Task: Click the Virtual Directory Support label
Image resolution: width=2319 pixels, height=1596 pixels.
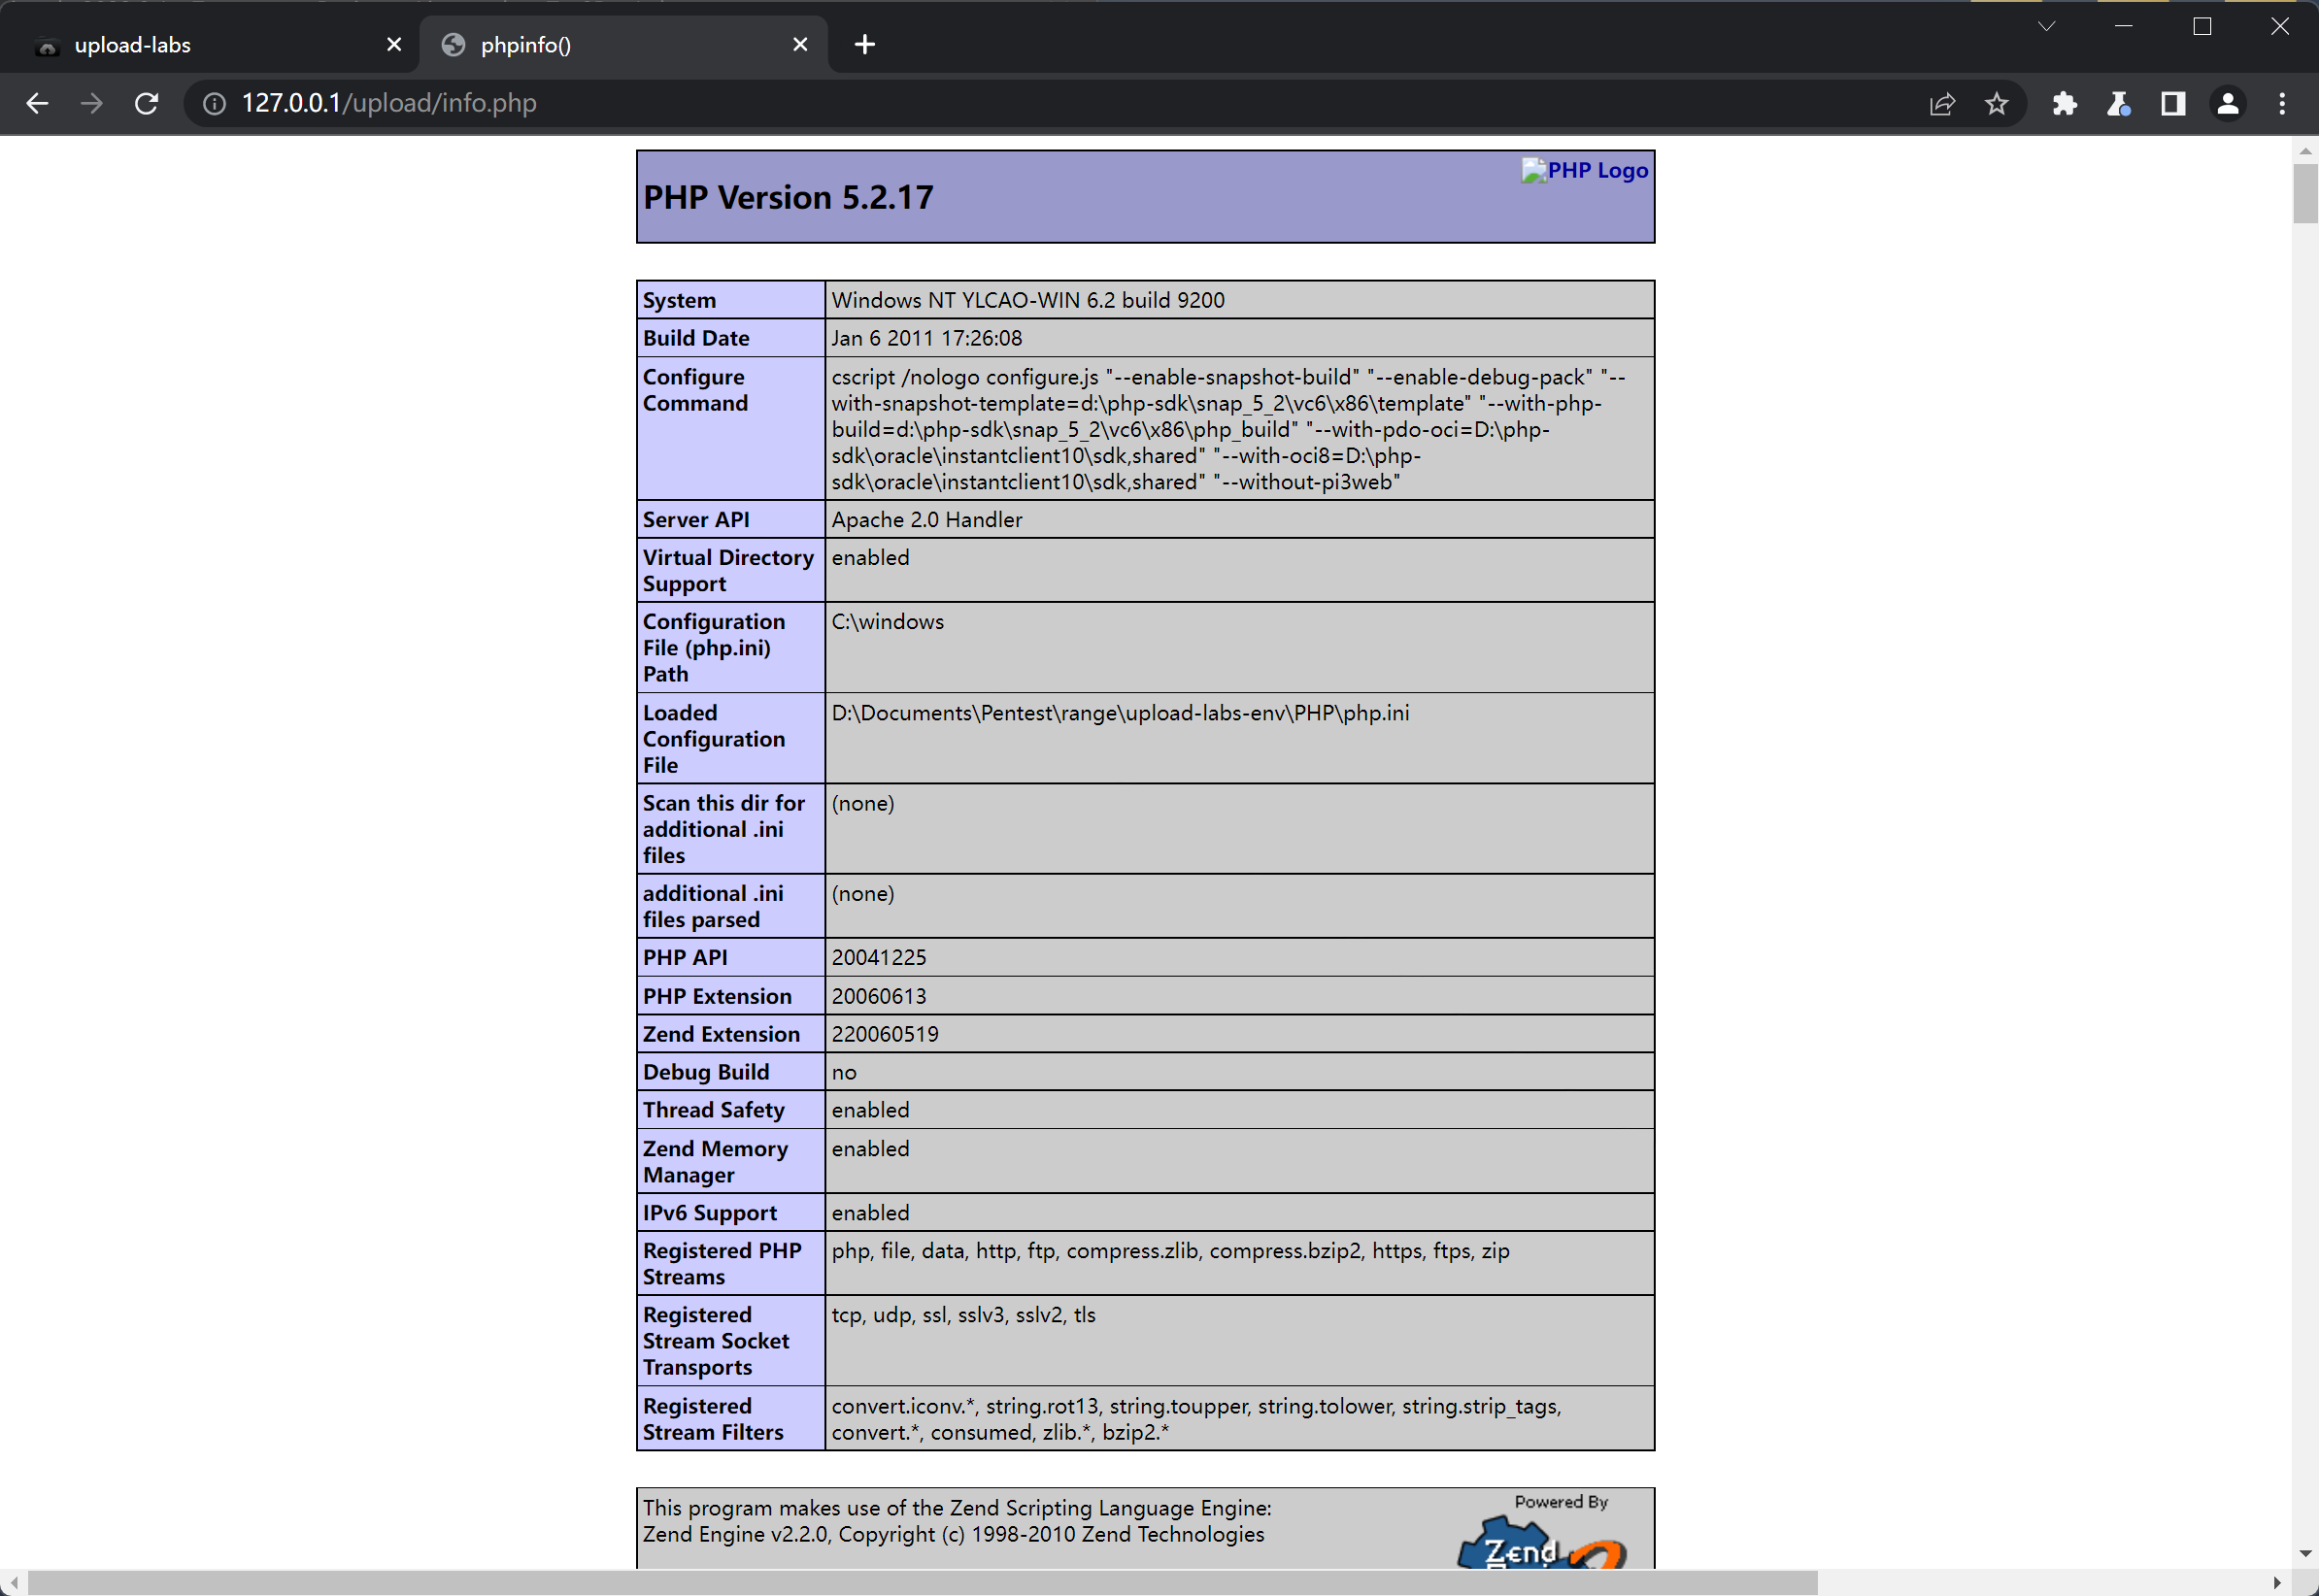Action: (x=728, y=571)
